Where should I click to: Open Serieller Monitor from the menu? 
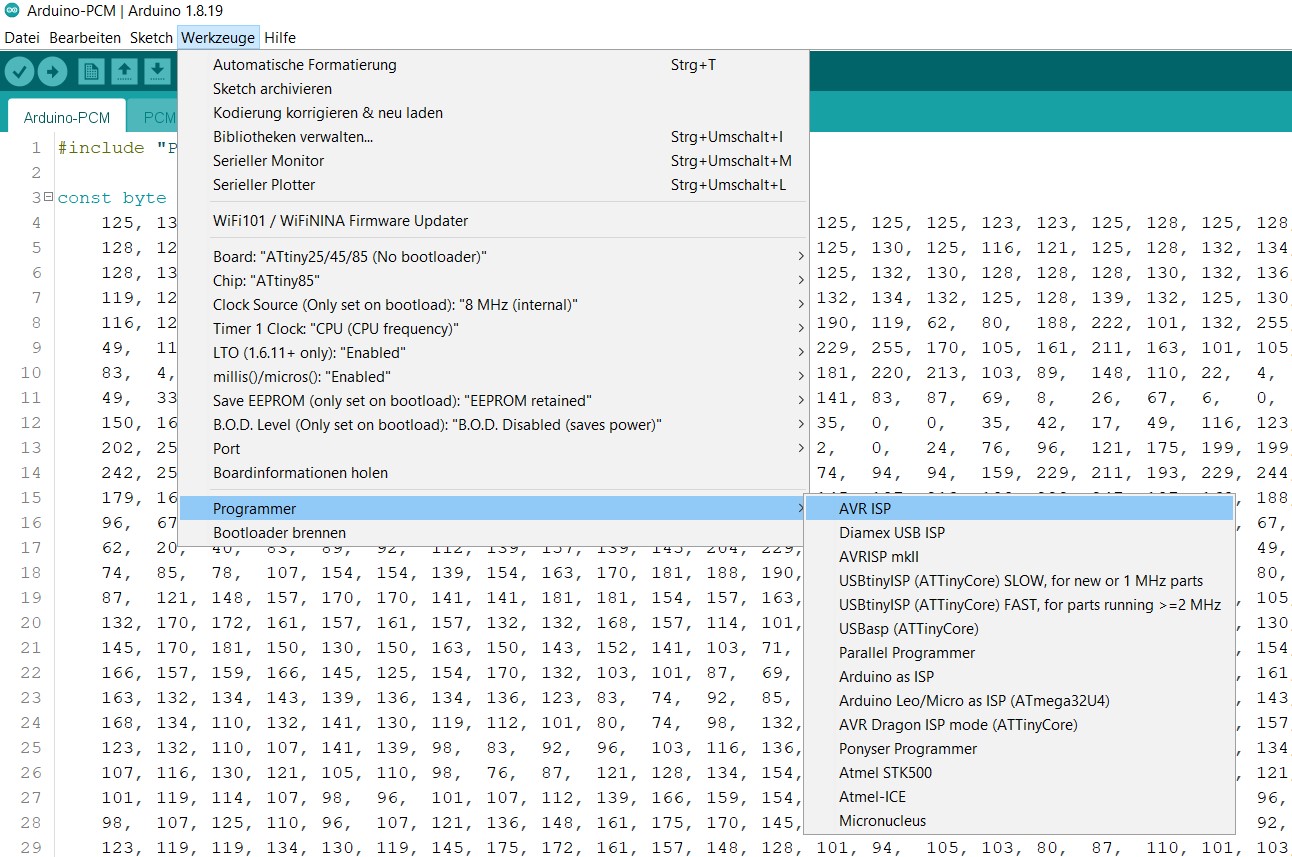click(x=268, y=160)
